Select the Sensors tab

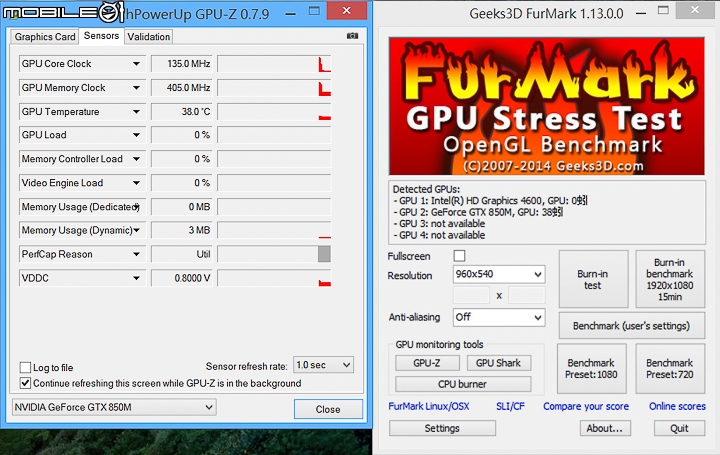click(101, 36)
